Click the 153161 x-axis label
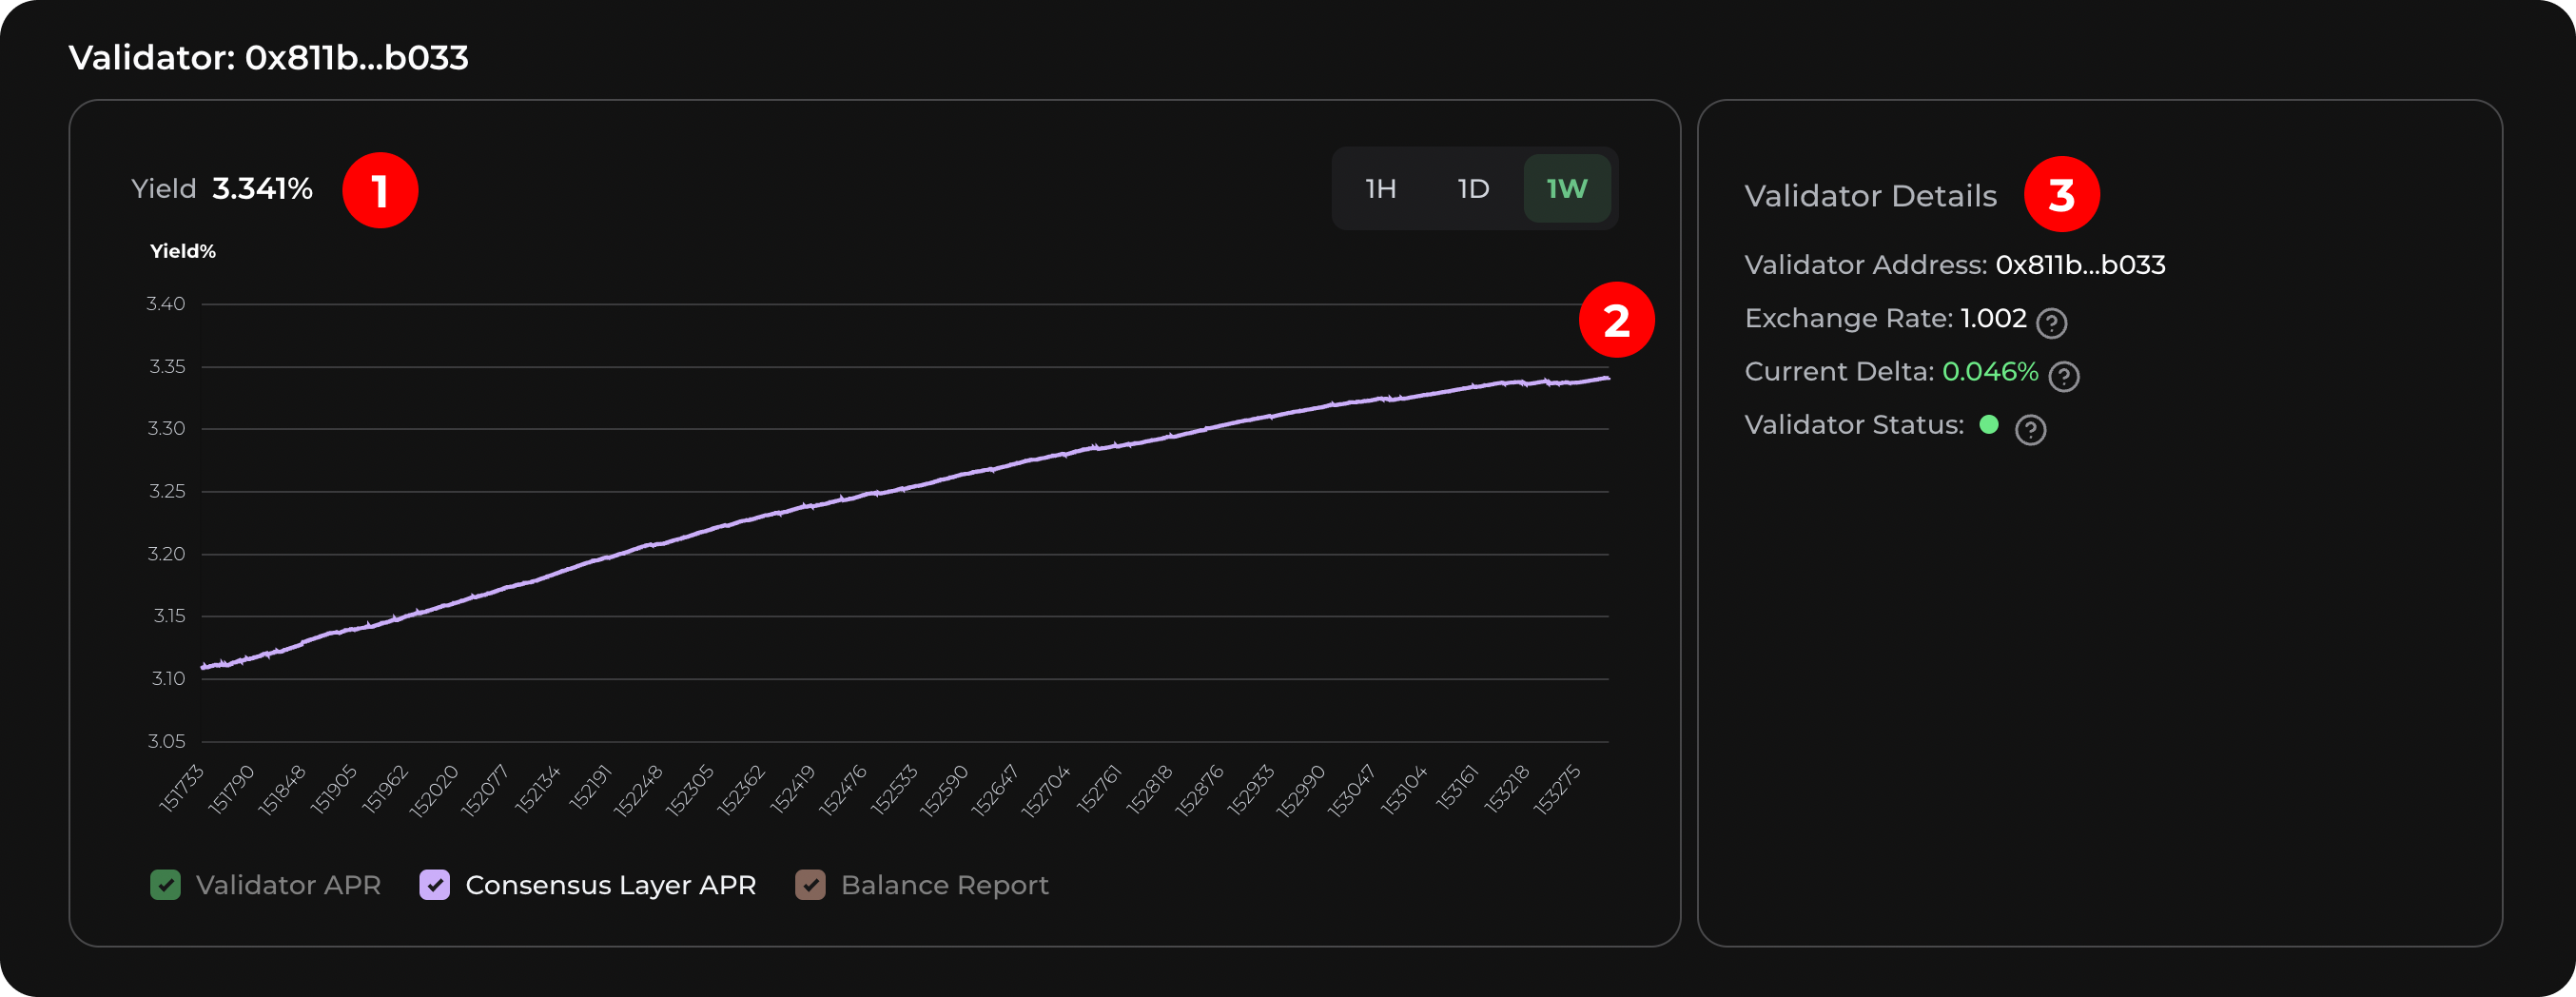 pos(1457,788)
